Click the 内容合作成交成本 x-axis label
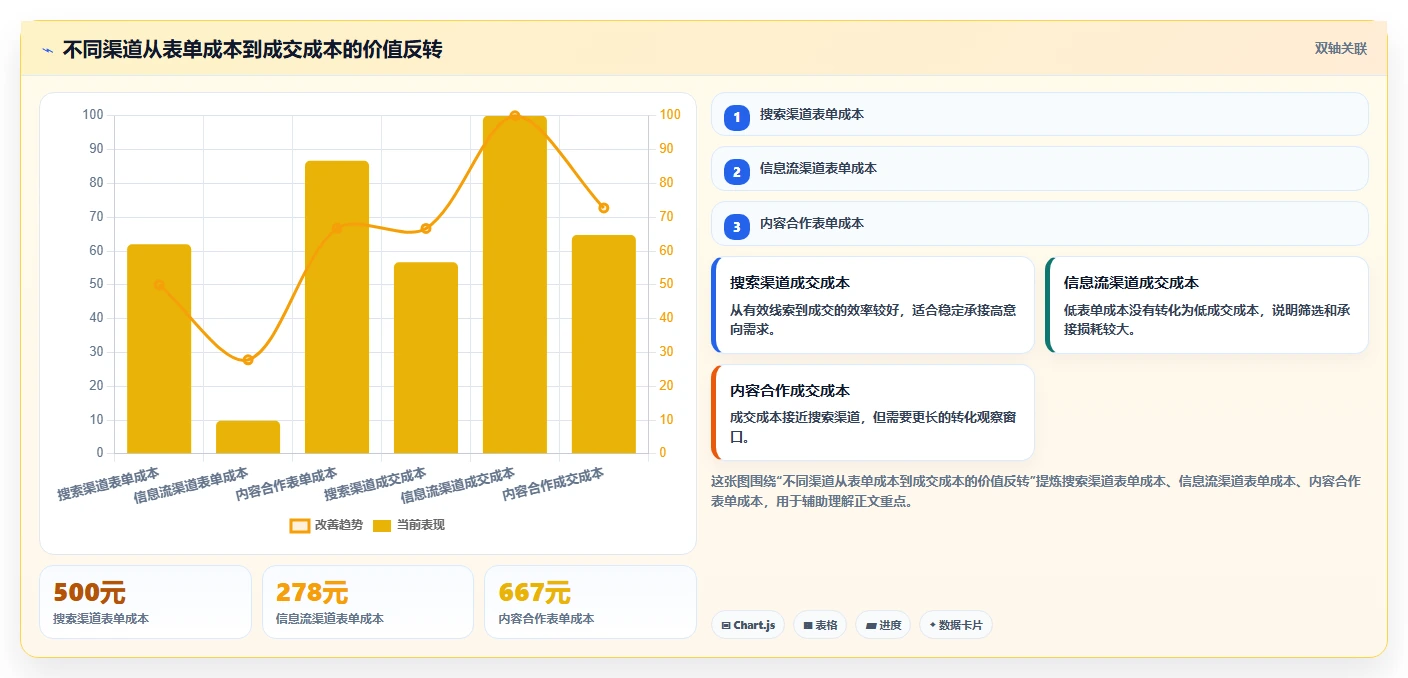The image size is (1408, 678). click(554, 483)
